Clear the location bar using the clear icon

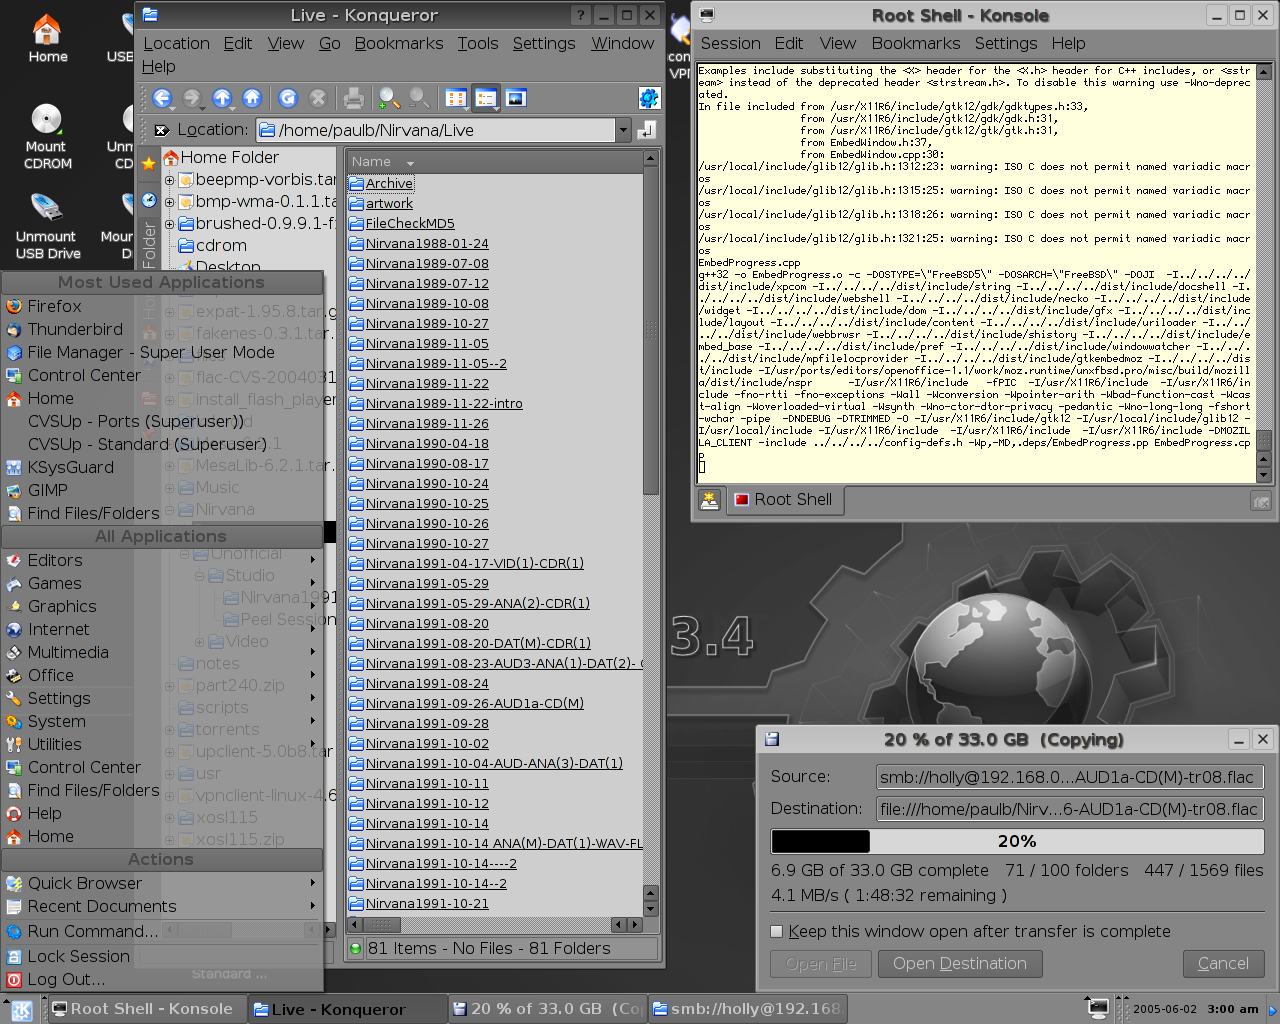point(162,130)
